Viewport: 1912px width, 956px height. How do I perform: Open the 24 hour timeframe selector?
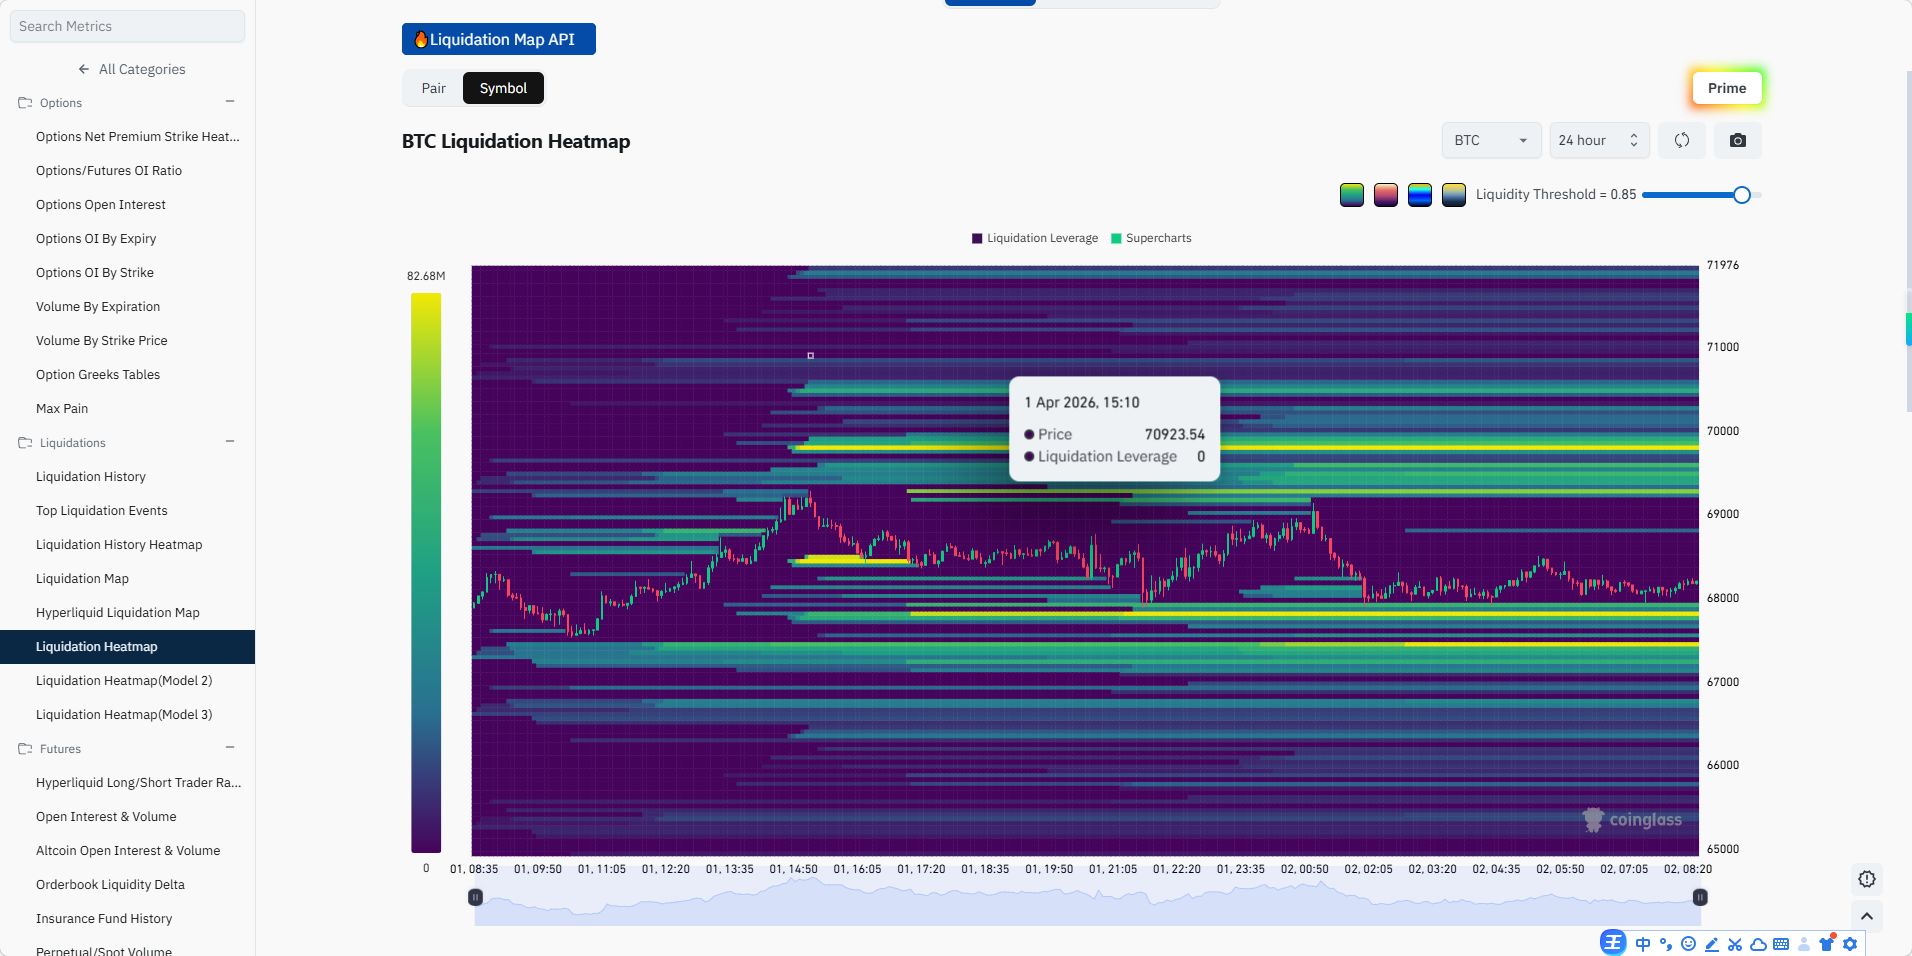pyautogui.click(x=1597, y=141)
